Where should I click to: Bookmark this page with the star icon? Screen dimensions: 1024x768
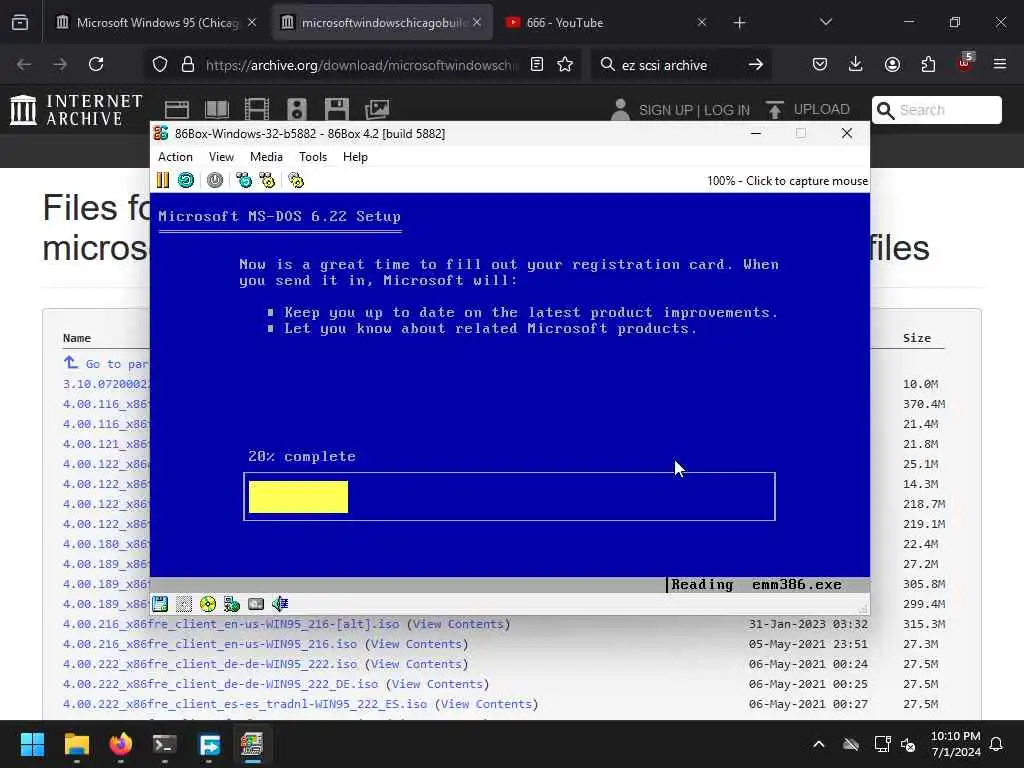(565, 64)
